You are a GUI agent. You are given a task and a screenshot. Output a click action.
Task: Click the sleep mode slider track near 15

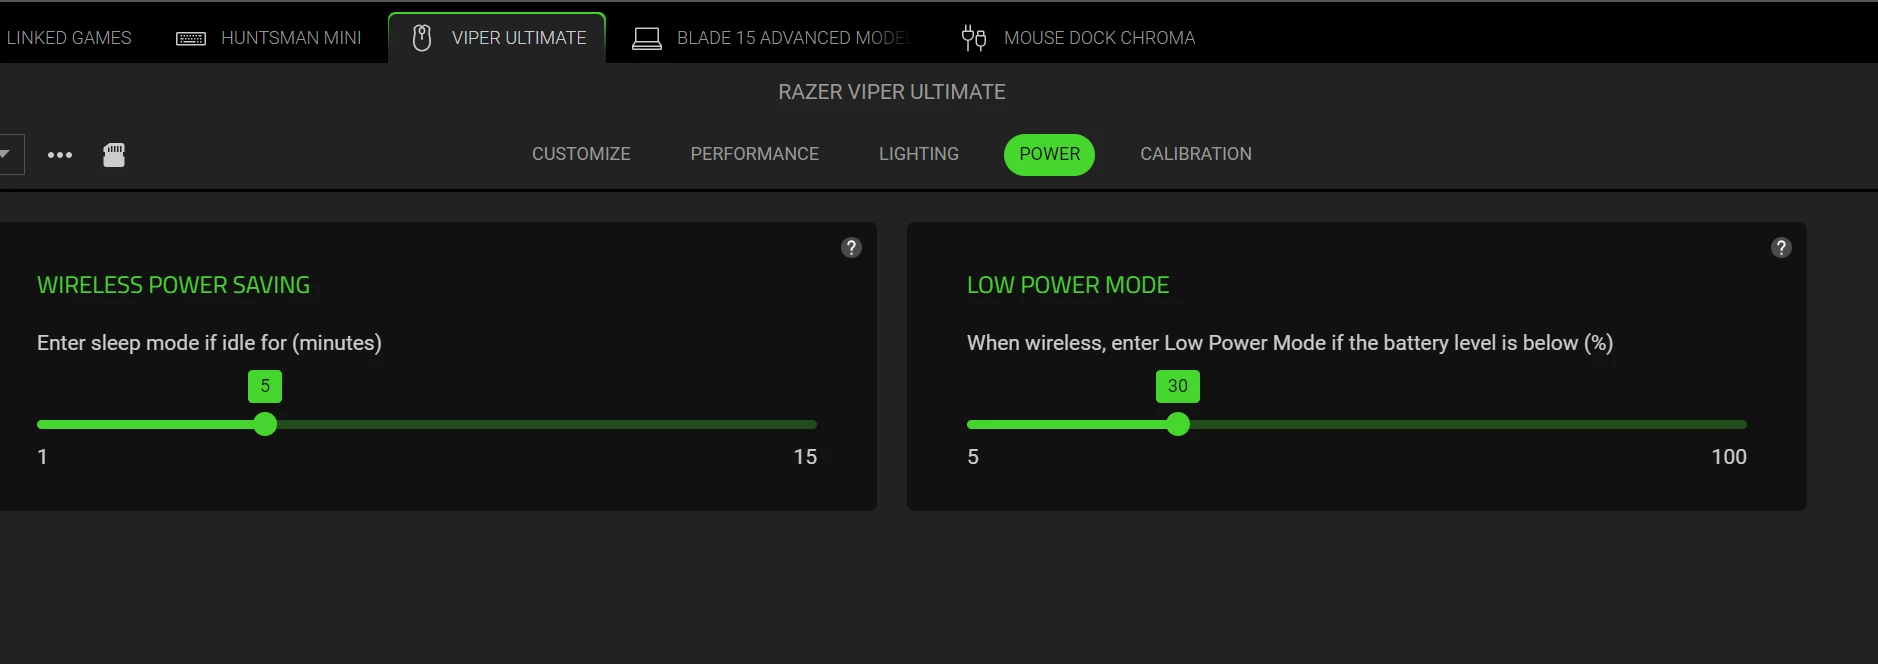point(805,424)
